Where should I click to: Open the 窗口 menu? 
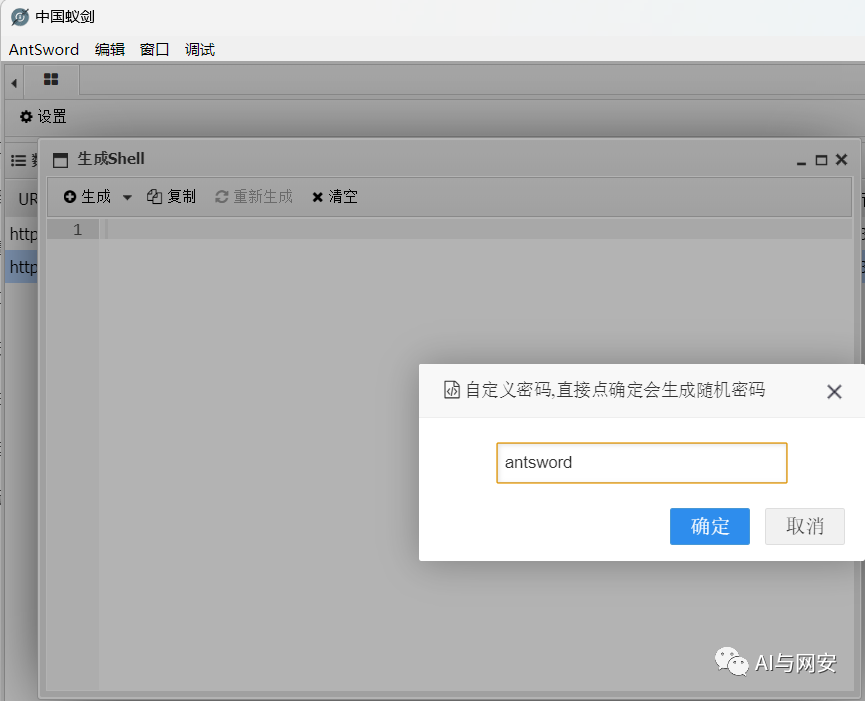point(154,50)
